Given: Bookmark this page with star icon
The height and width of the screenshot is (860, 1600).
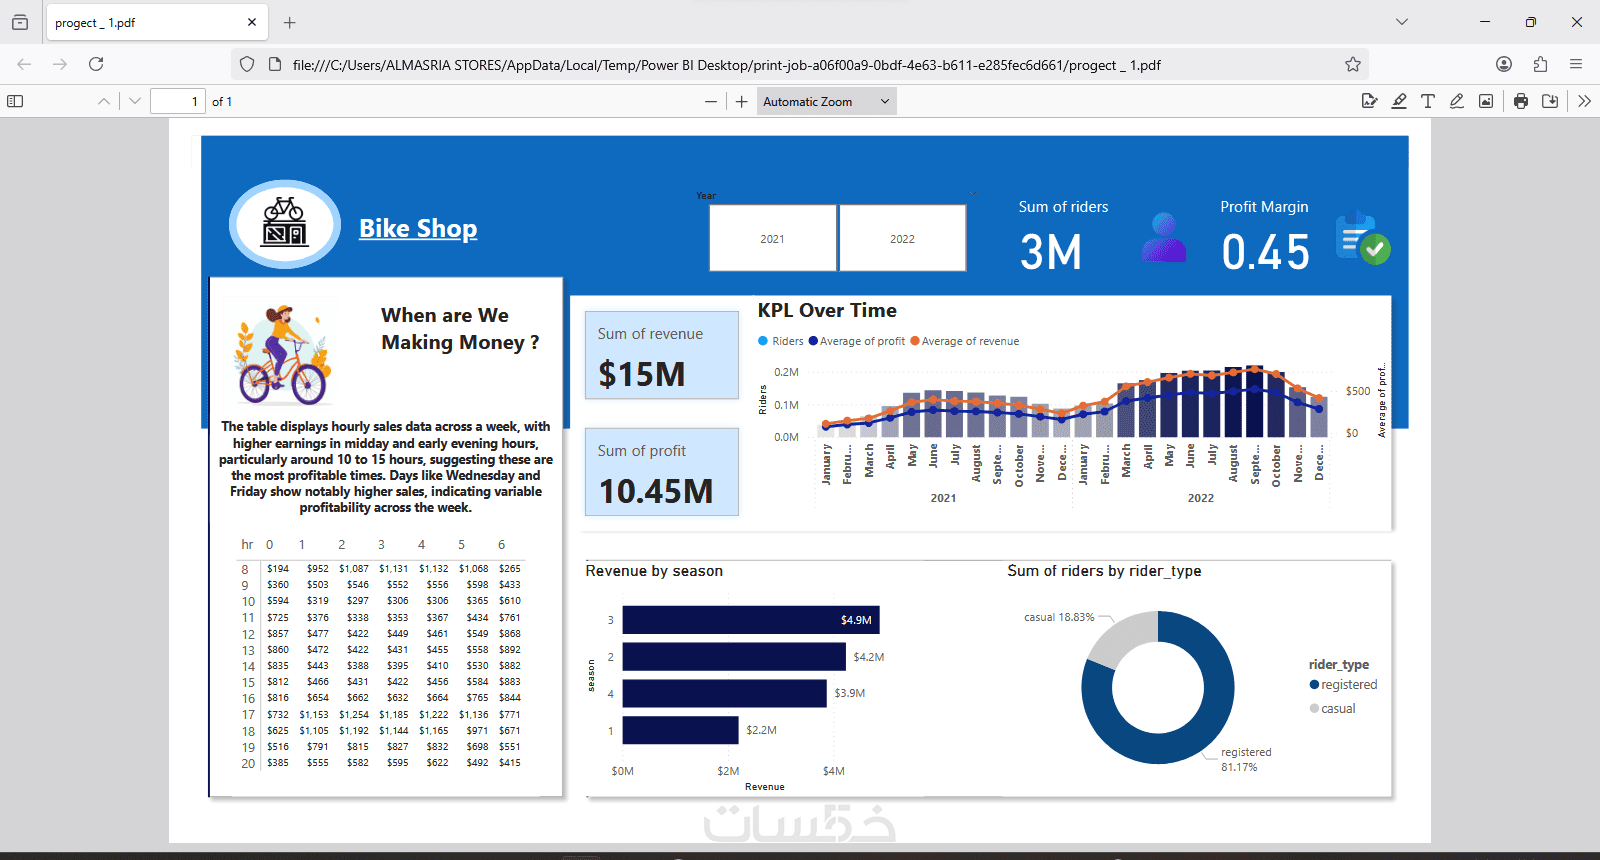Looking at the screenshot, I should coord(1353,64).
